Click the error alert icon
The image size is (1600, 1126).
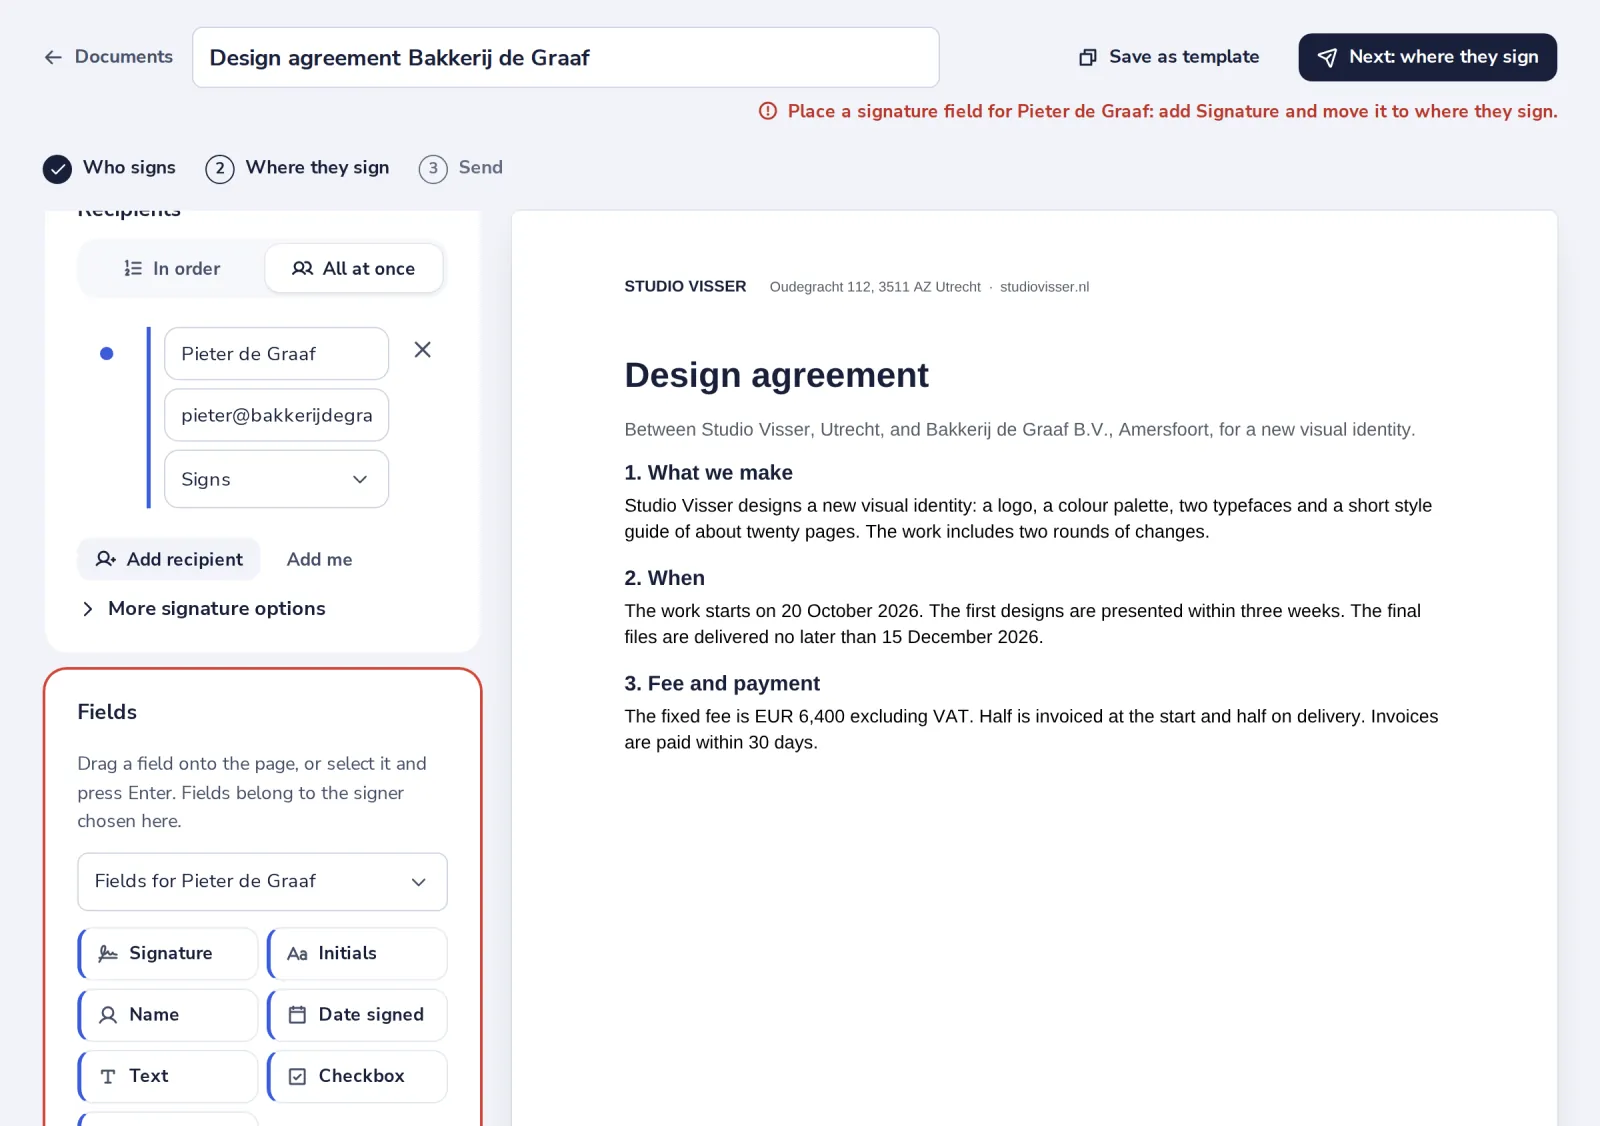[768, 111]
